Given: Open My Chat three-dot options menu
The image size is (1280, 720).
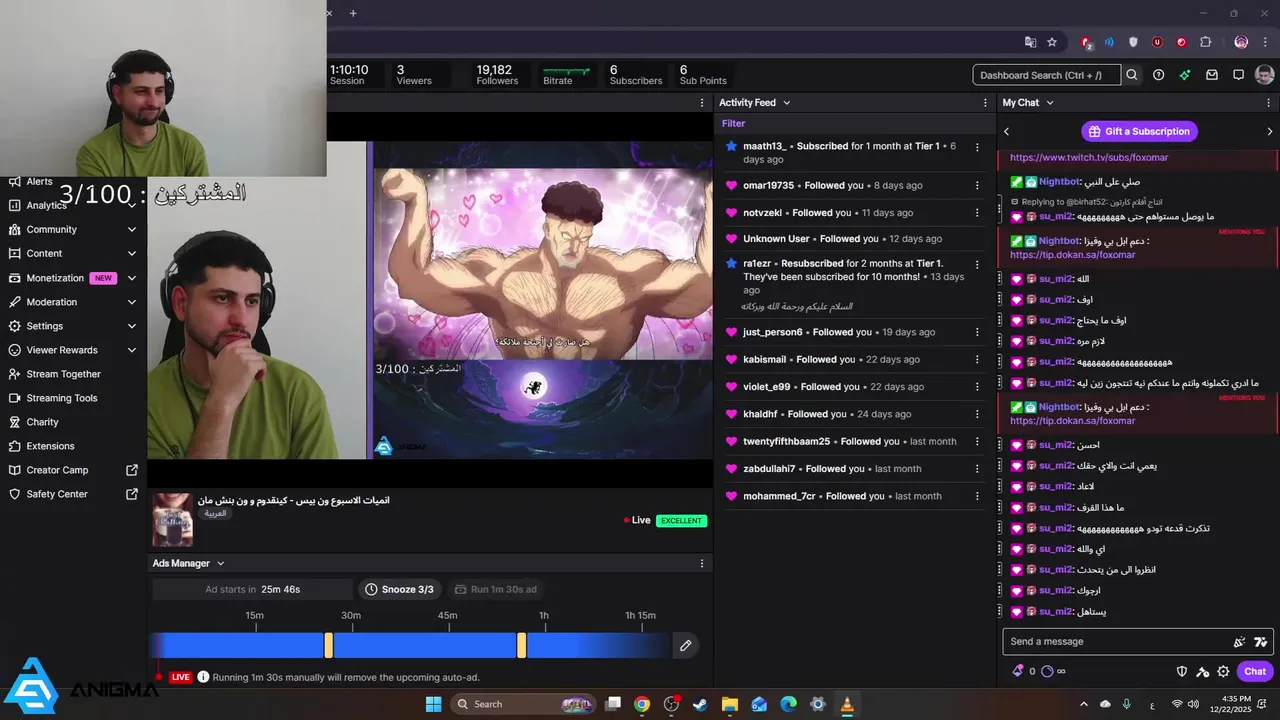Looking at the screenshot, I should (1269, 103).
